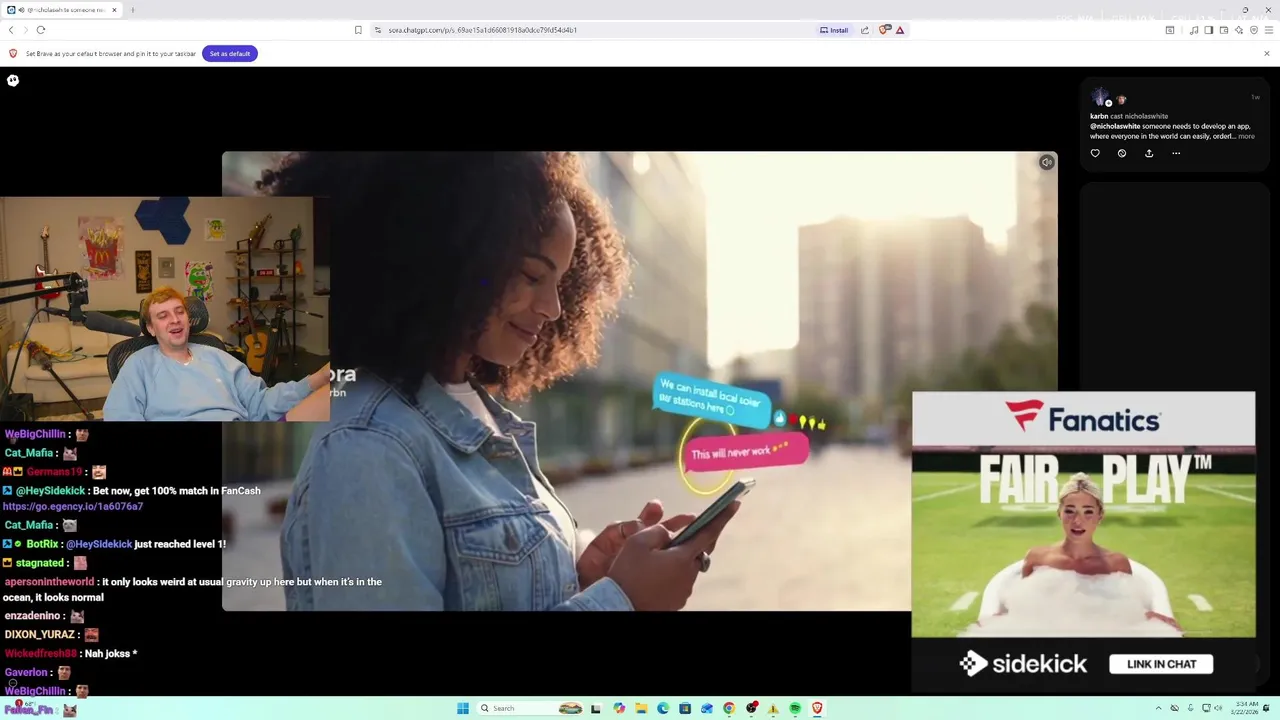Click the Sora video player
The image size is (1280, 720).
tap(640, 381)
